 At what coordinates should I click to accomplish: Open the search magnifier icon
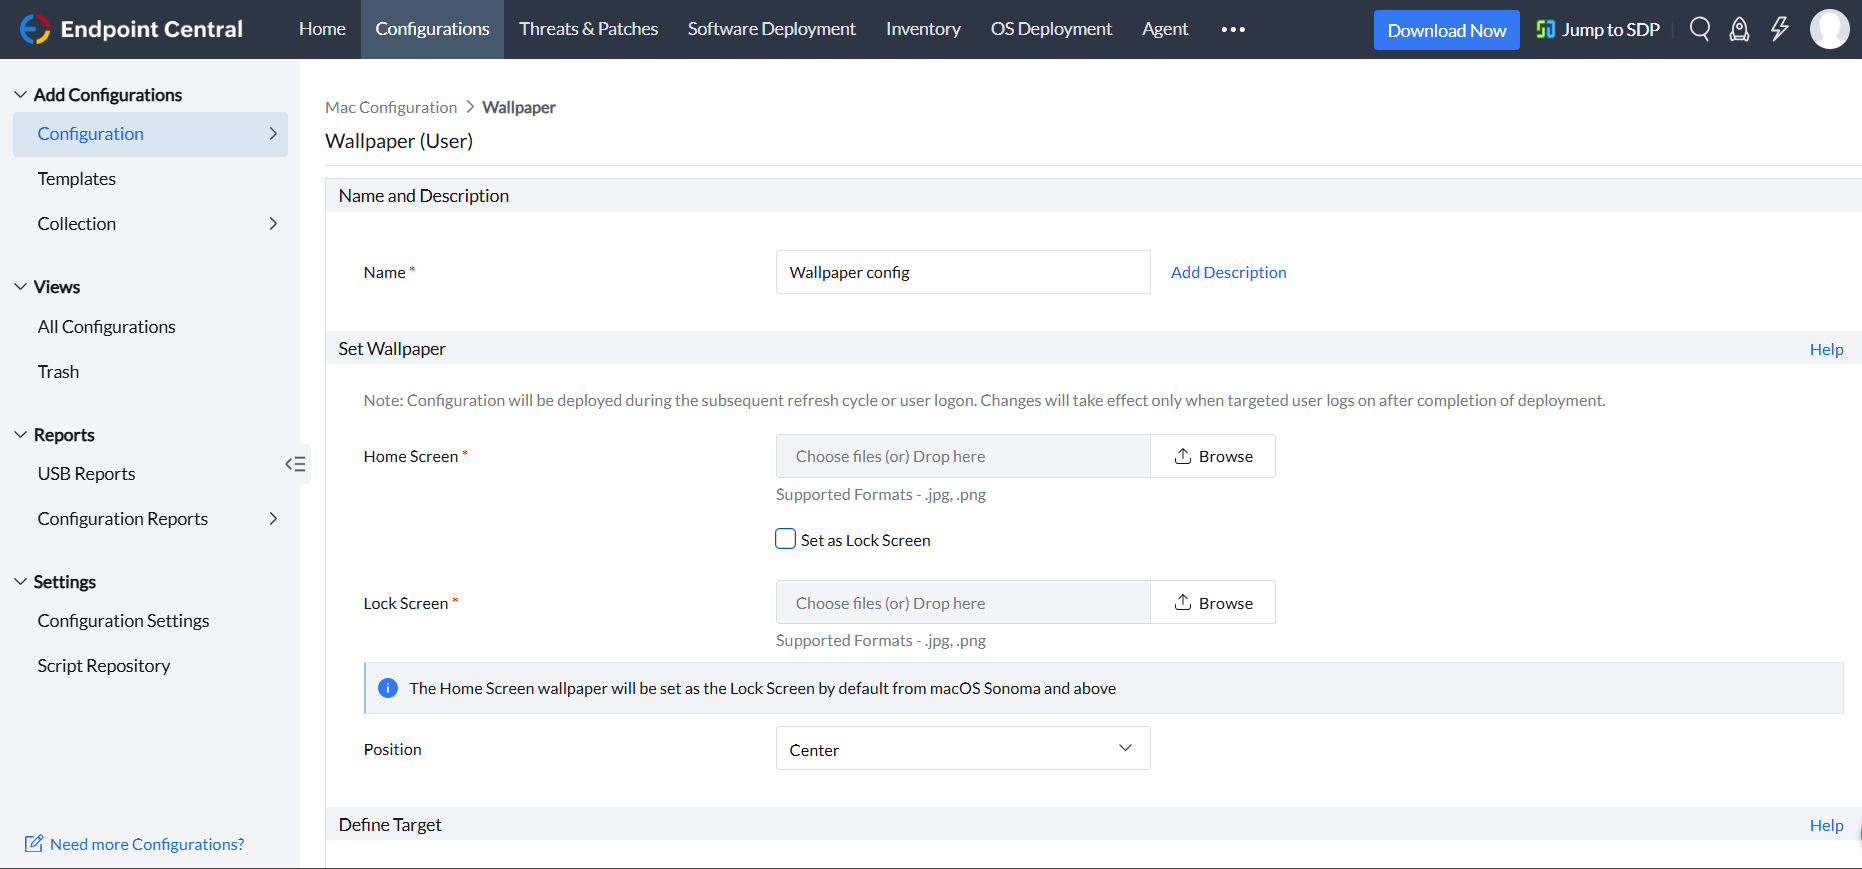point(1699,29)
